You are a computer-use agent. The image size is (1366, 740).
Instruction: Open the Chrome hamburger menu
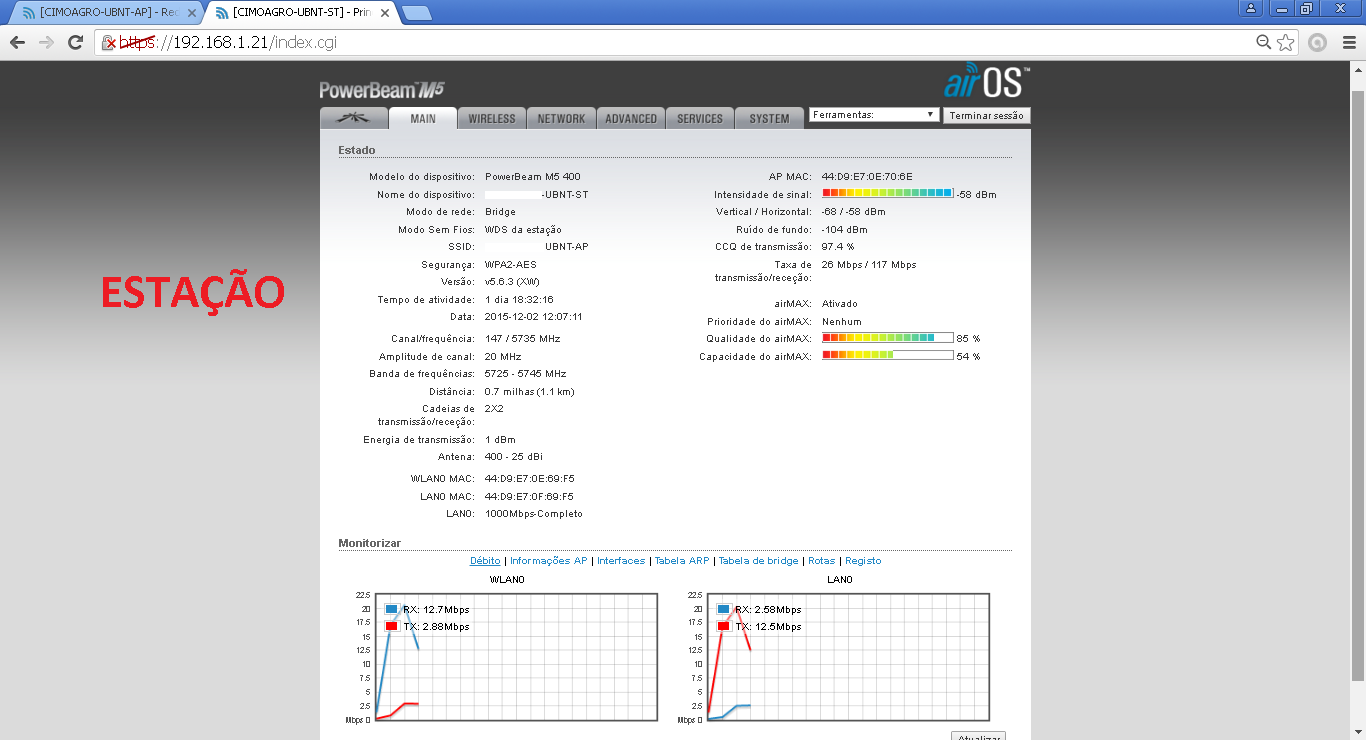(x=1348, y=42)
